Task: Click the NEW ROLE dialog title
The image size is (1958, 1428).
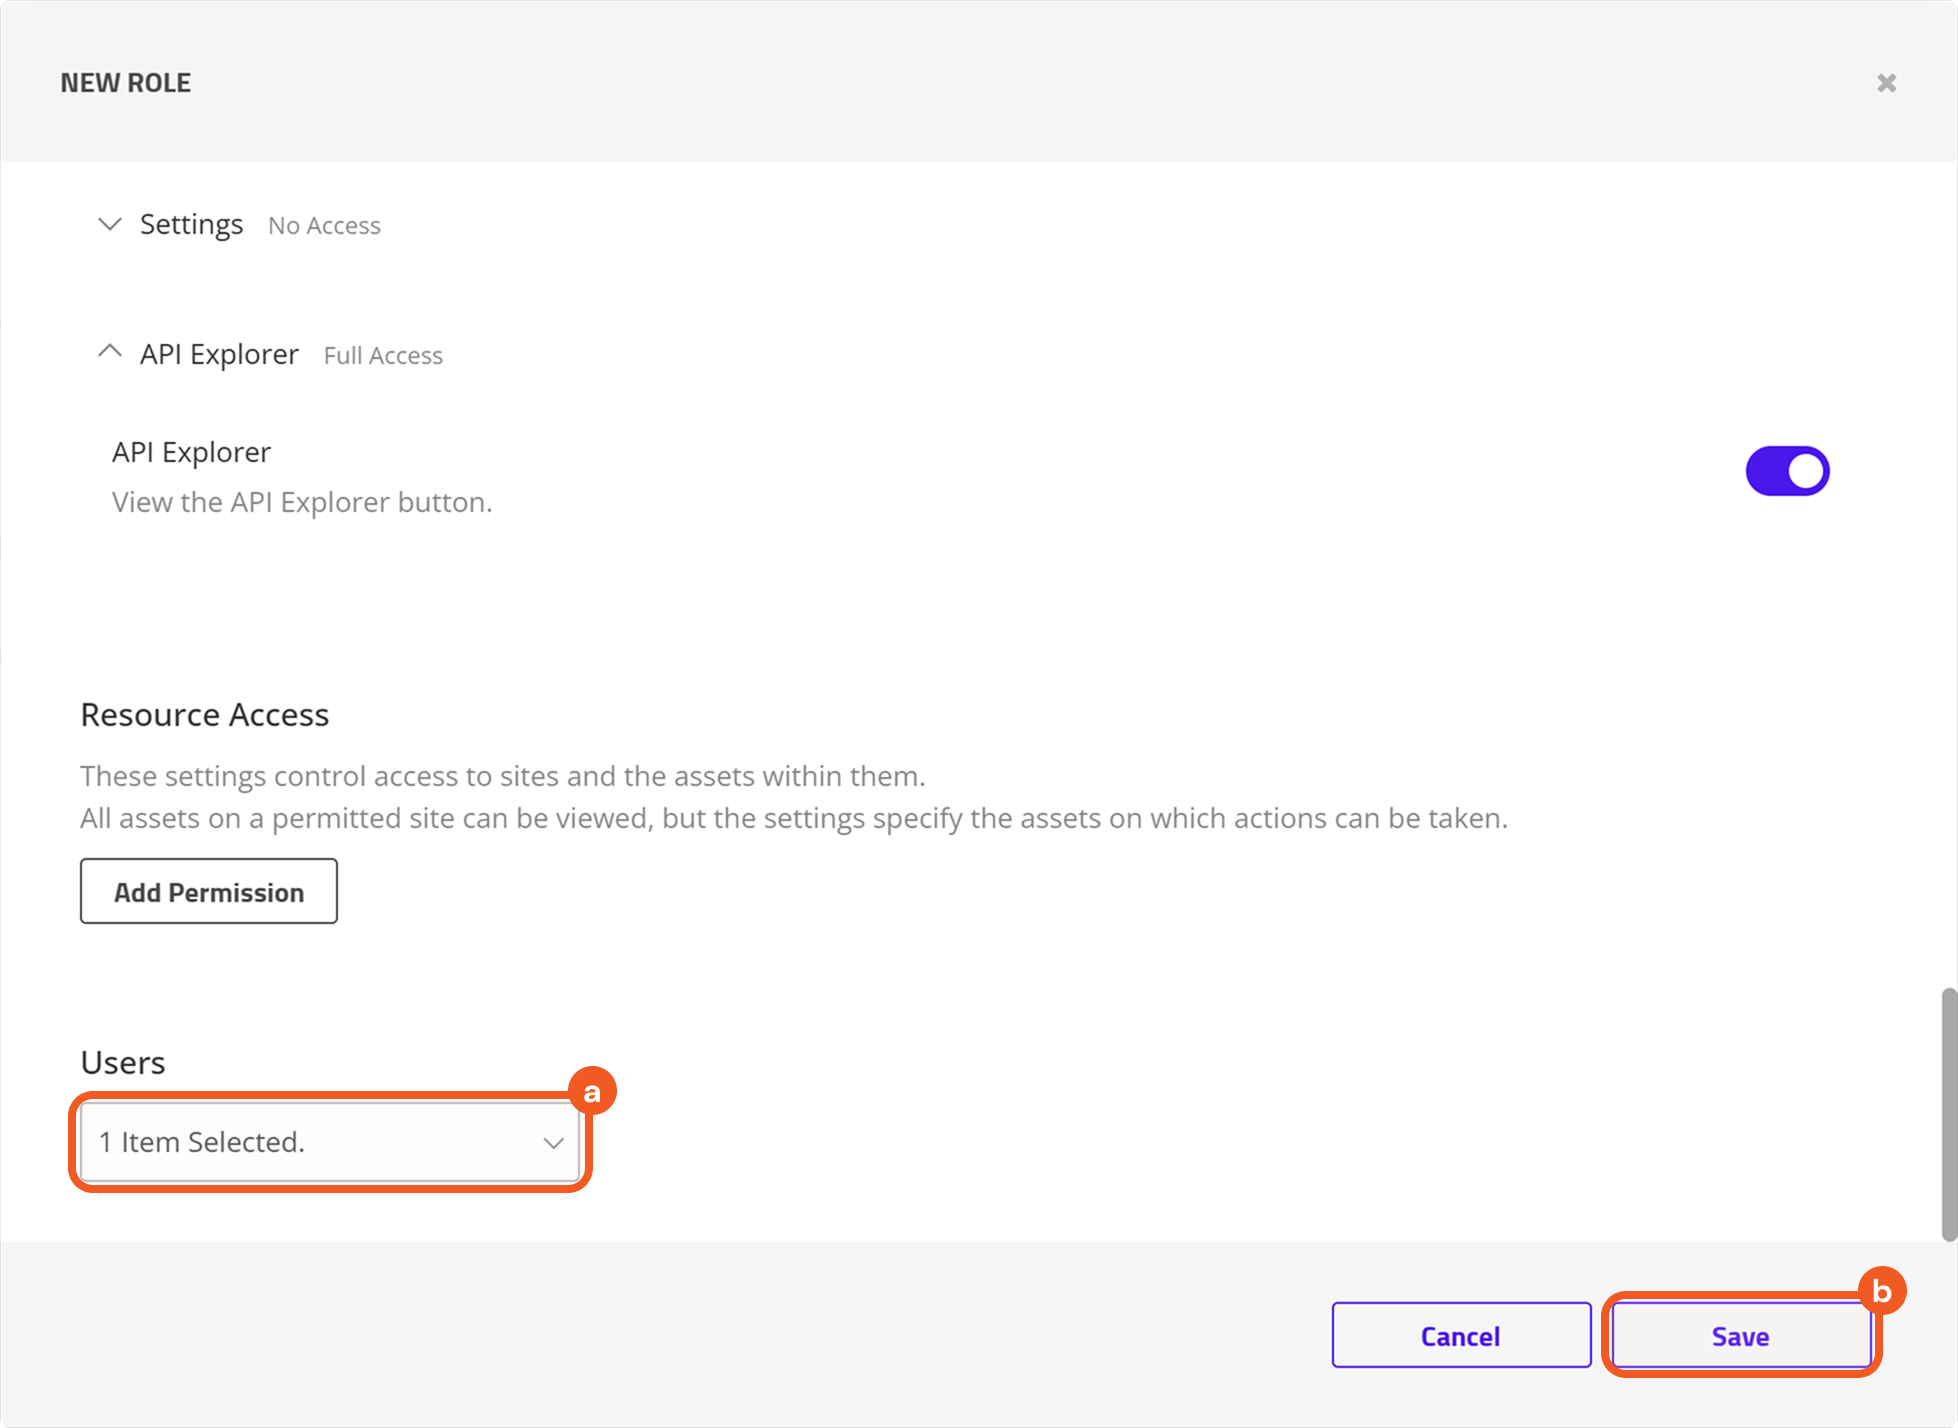Action: pyautogui.click(x=126, y=83)
